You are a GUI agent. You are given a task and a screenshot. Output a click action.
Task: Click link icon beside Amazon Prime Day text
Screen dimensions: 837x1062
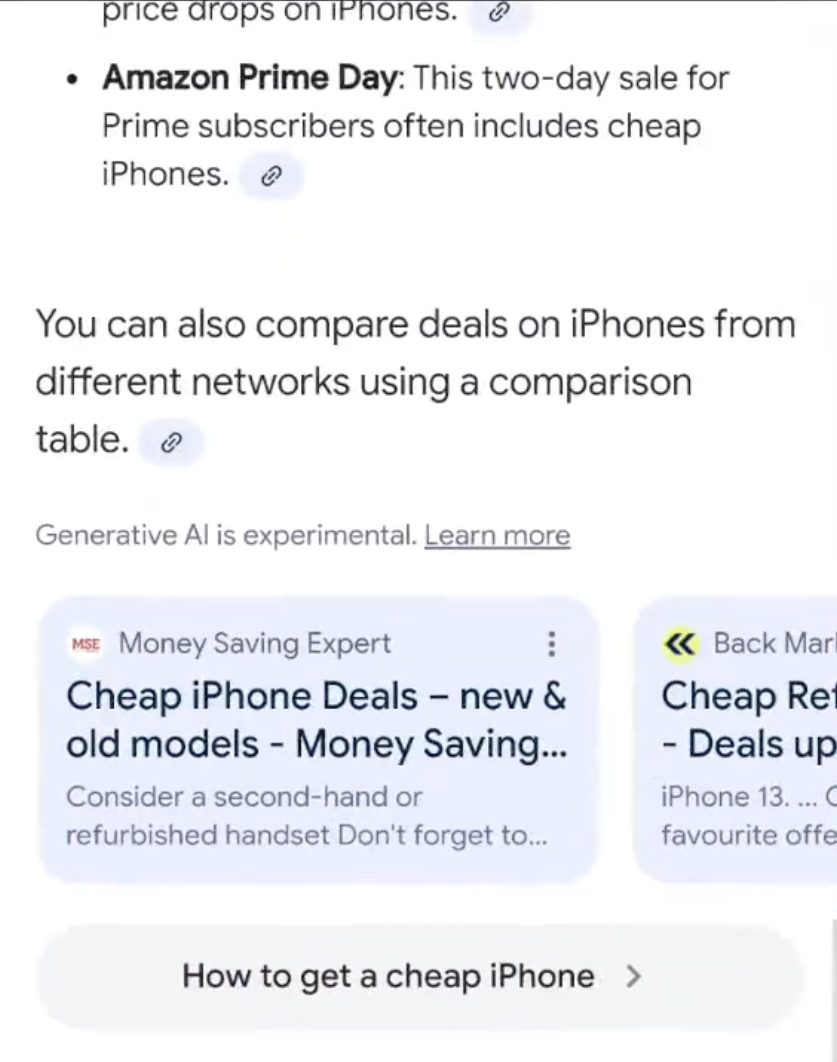(x=270, y=177)
